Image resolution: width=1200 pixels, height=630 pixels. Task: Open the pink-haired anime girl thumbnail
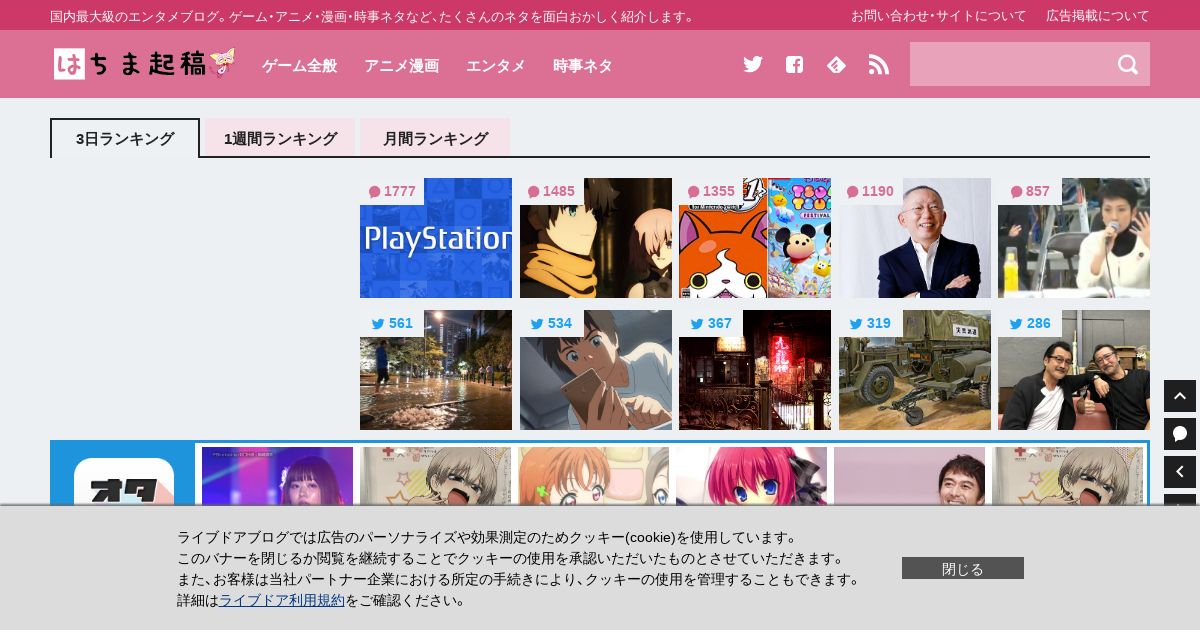751,476
